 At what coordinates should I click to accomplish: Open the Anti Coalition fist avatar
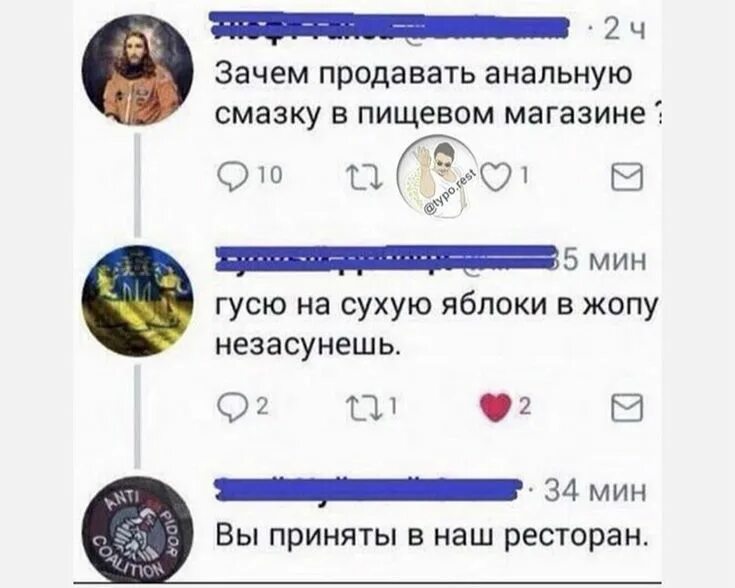tap(137, 531)
